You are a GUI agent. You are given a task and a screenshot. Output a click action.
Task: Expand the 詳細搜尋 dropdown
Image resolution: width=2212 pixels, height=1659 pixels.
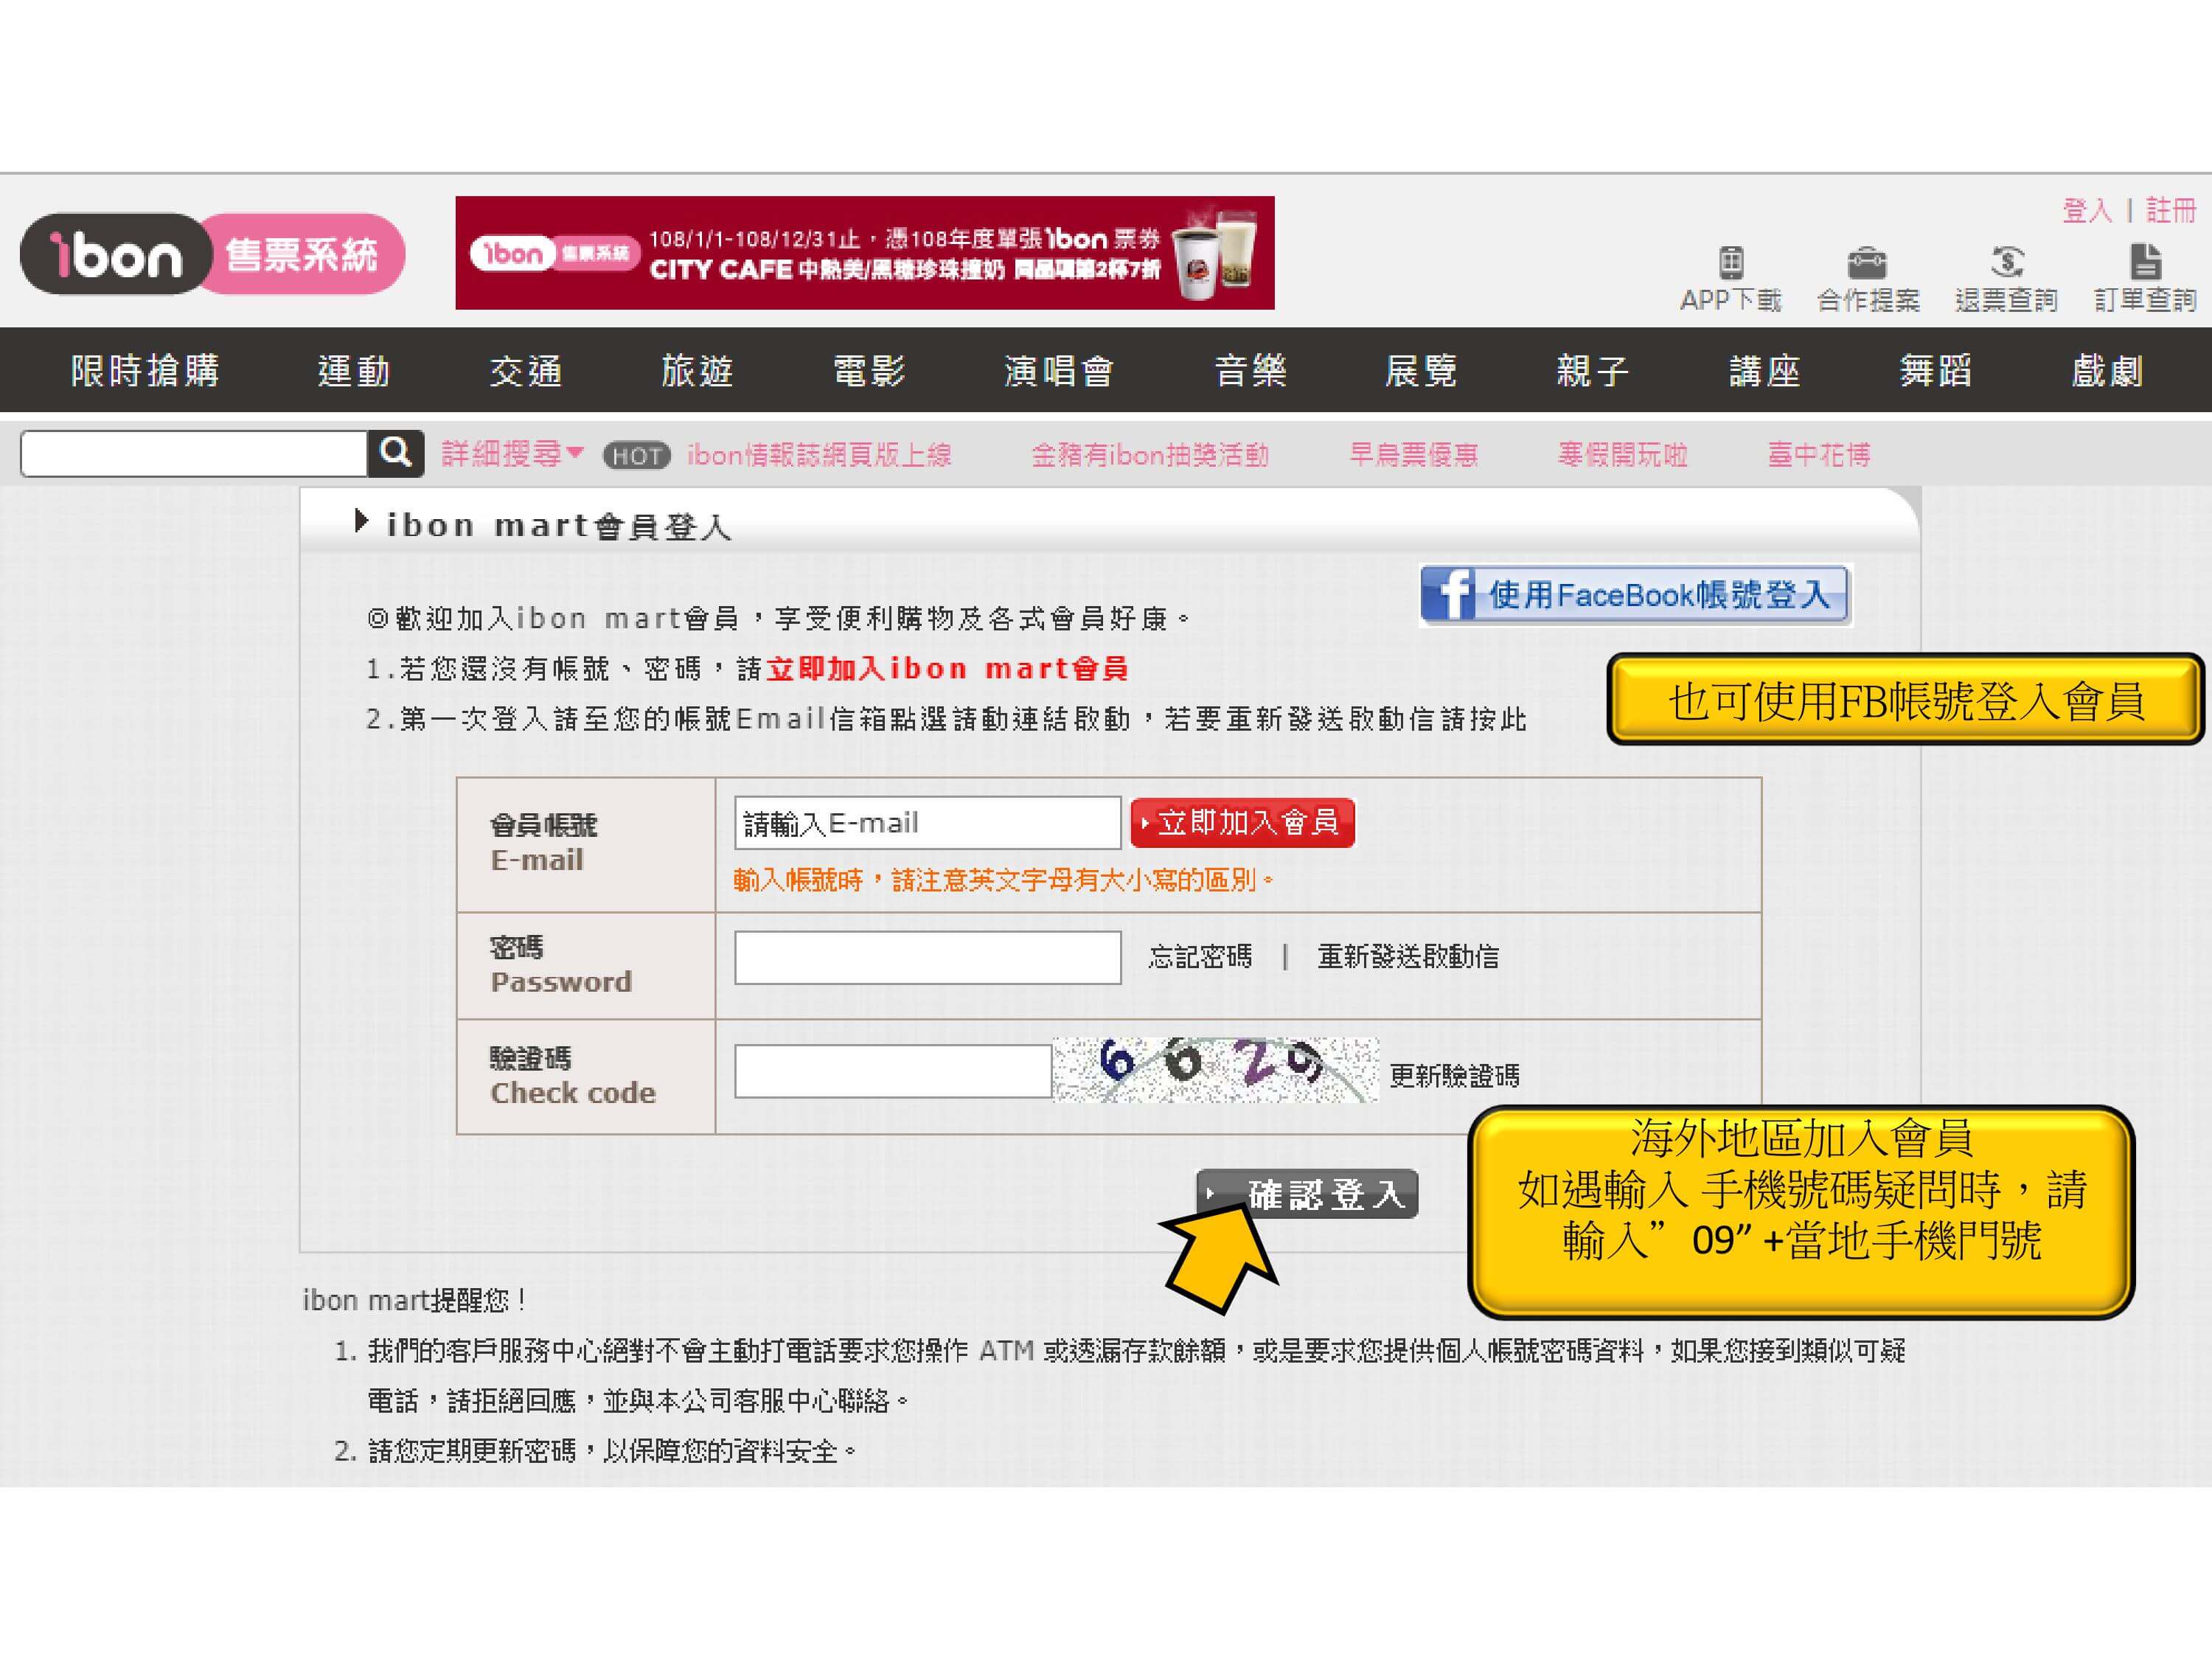tap(513, 455)
